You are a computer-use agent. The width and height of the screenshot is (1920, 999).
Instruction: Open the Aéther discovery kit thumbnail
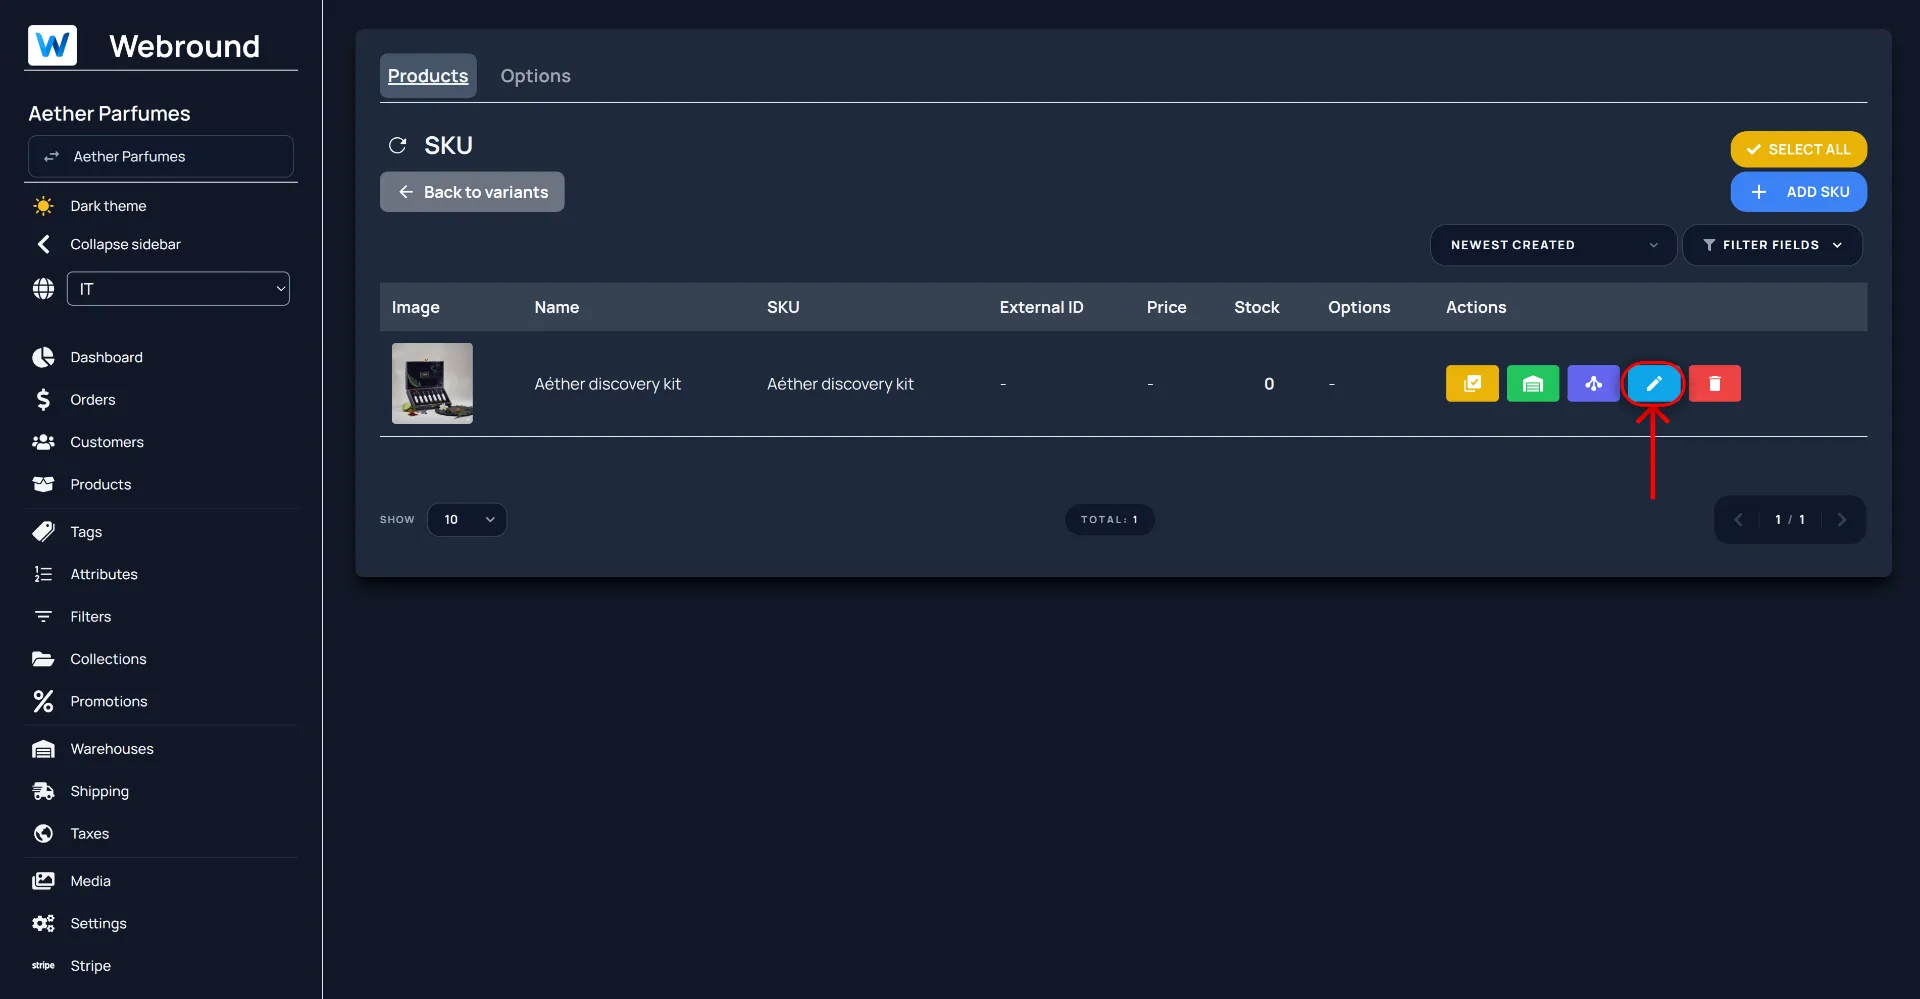tap(432, 384)
